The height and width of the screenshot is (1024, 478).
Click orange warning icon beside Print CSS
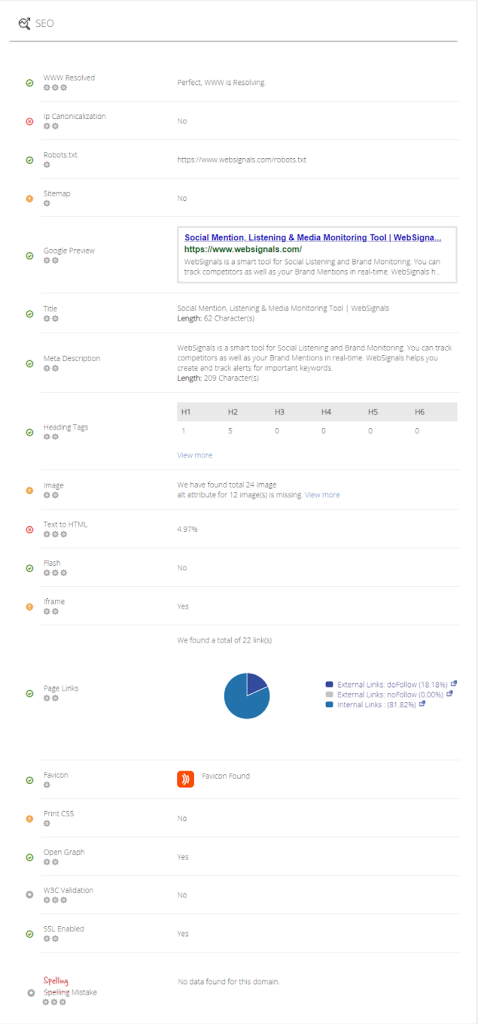pyautogui.click(x=29, y=818)
